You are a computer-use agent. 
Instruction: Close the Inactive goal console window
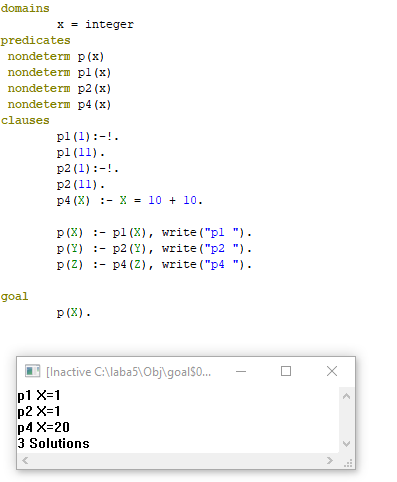pyautogui.click(x=332, y=371)
